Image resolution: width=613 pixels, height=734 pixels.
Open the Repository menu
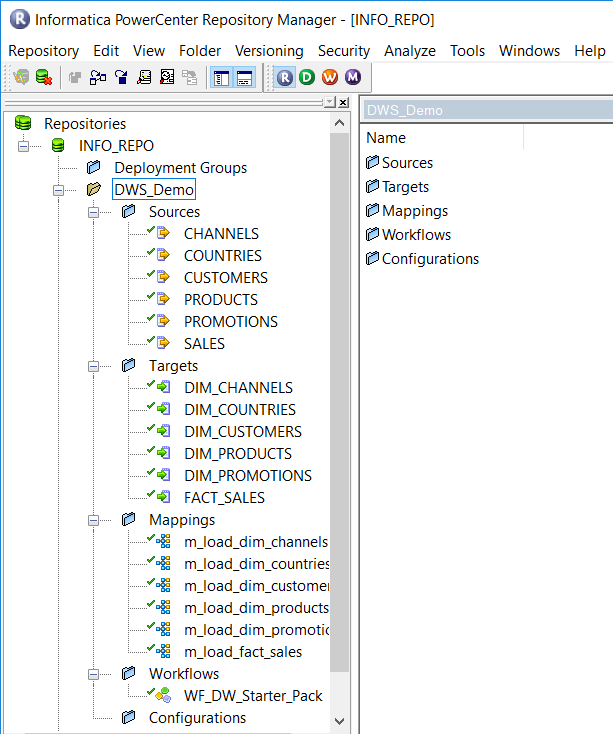44,51
